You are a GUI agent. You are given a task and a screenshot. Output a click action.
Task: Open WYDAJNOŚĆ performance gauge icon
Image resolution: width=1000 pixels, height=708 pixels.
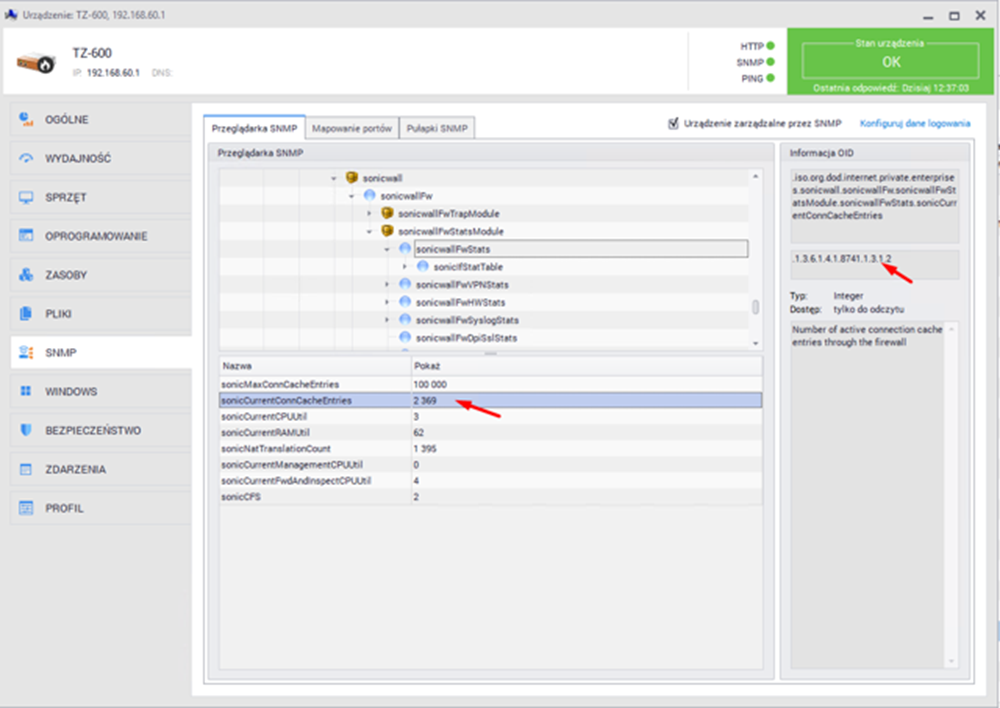coord(27,159)
